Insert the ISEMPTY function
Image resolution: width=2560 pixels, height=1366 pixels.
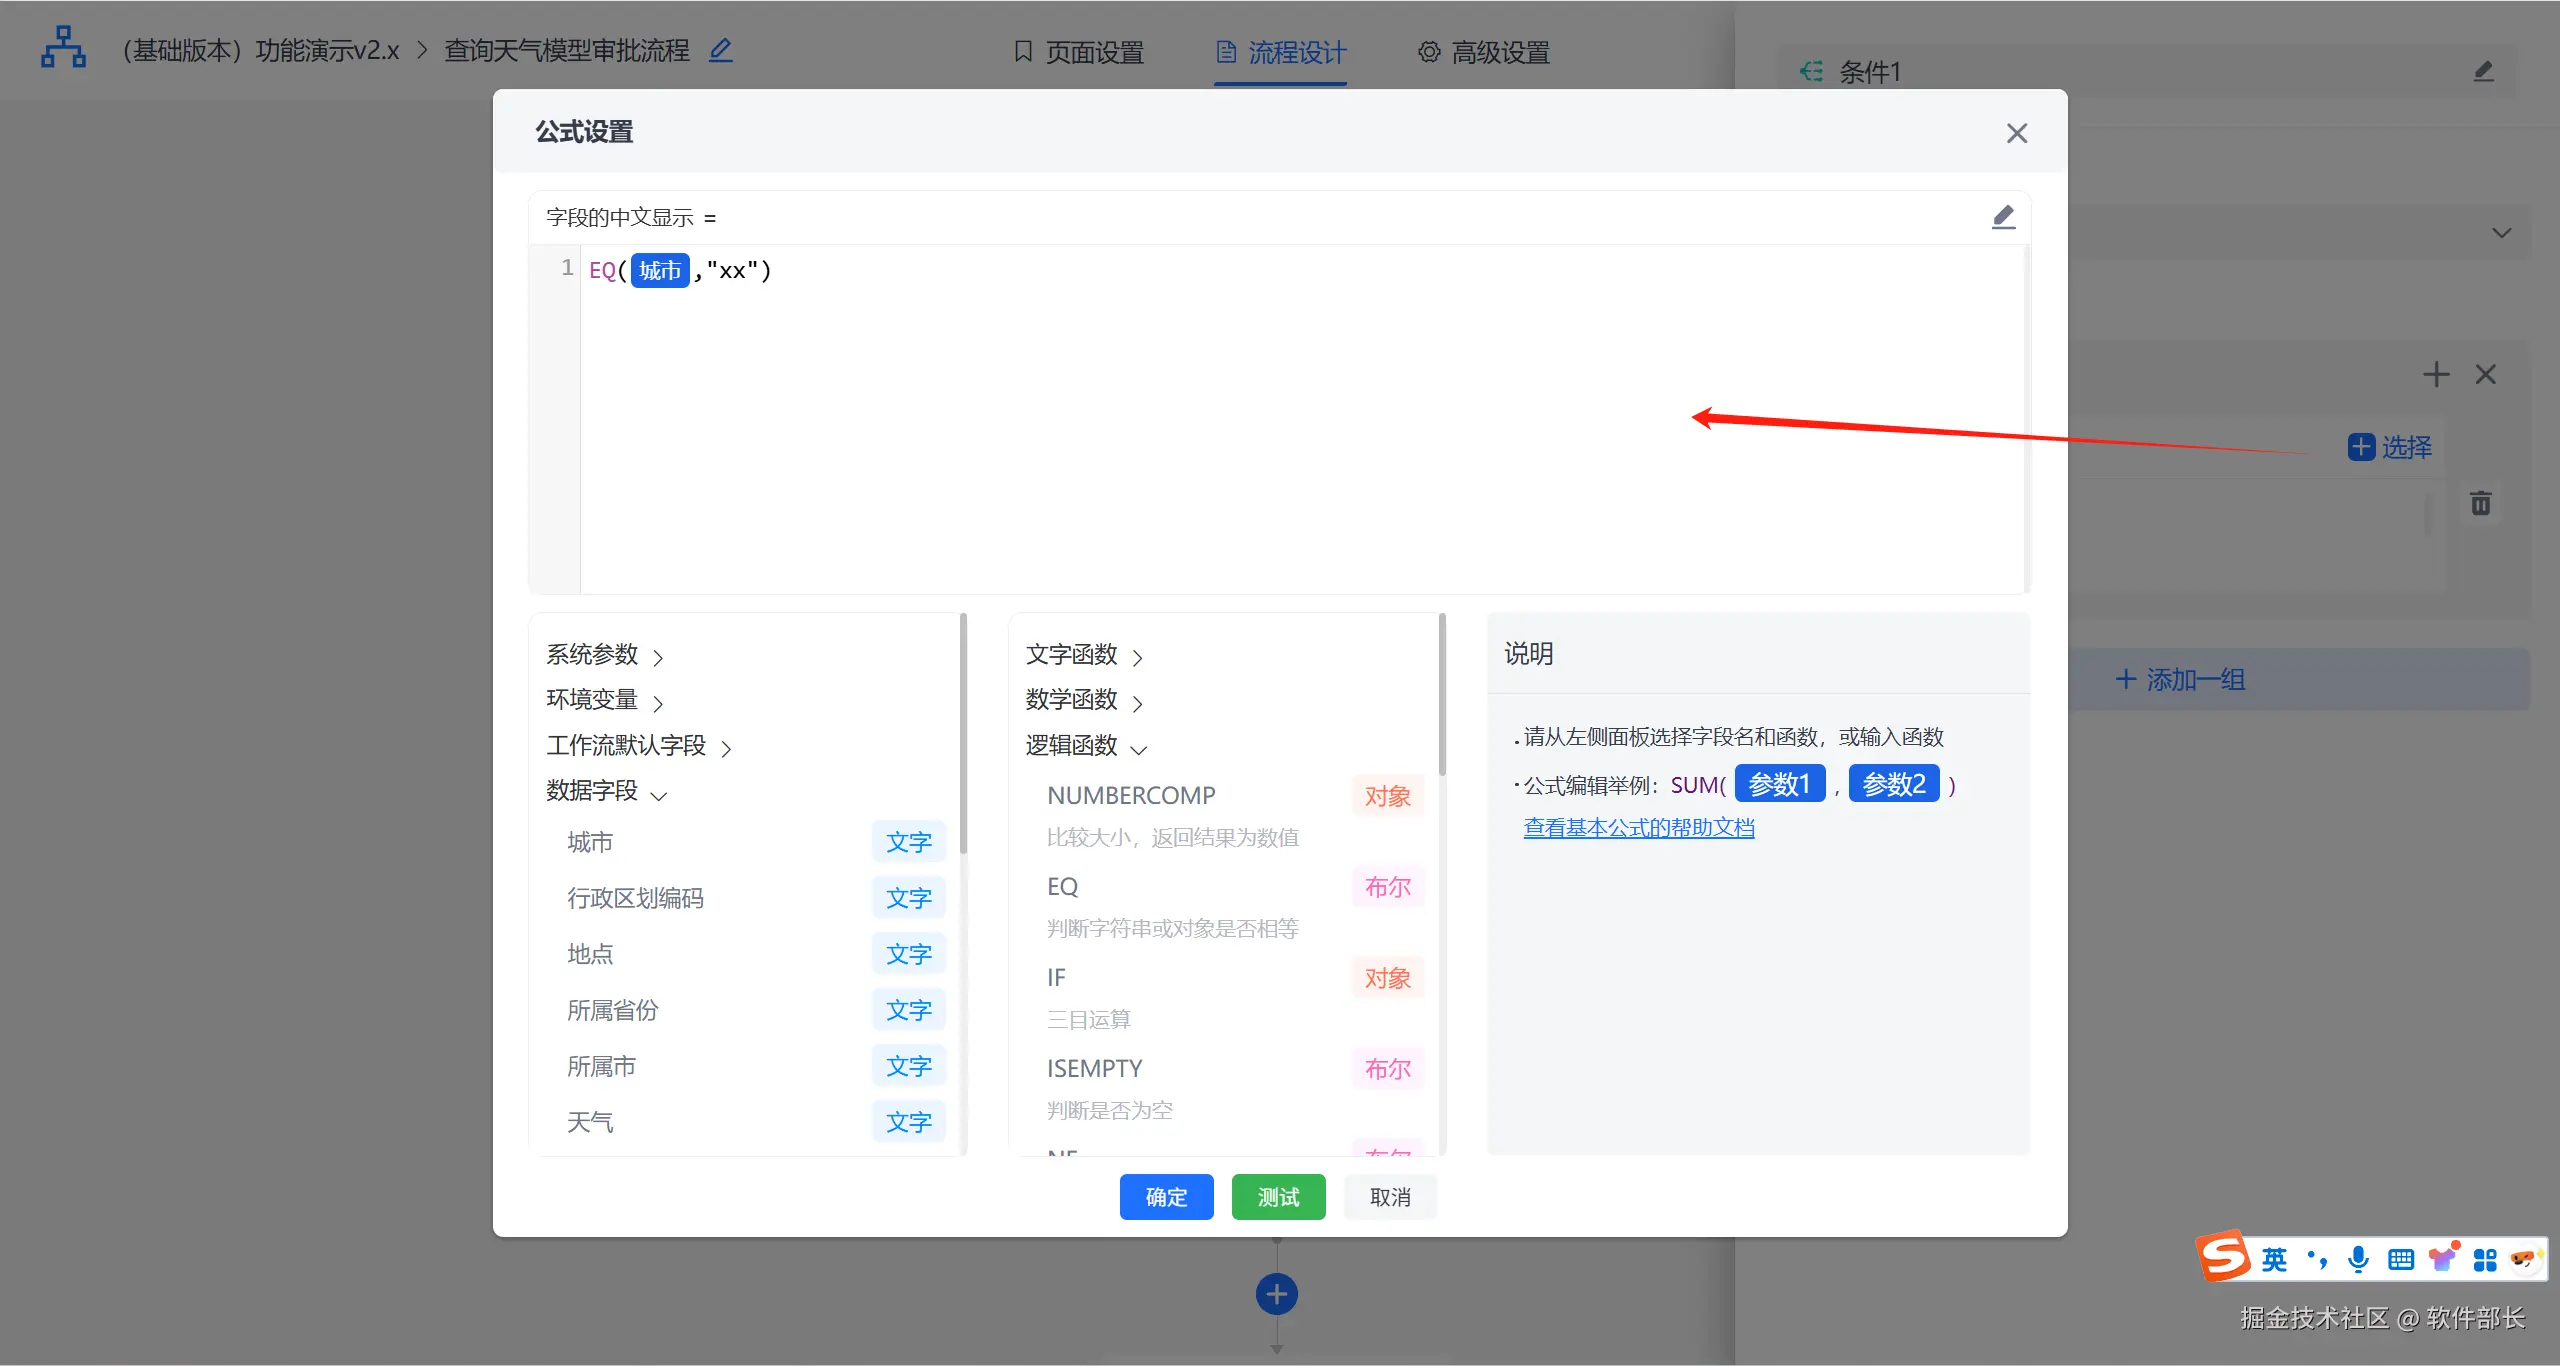1234,1088
